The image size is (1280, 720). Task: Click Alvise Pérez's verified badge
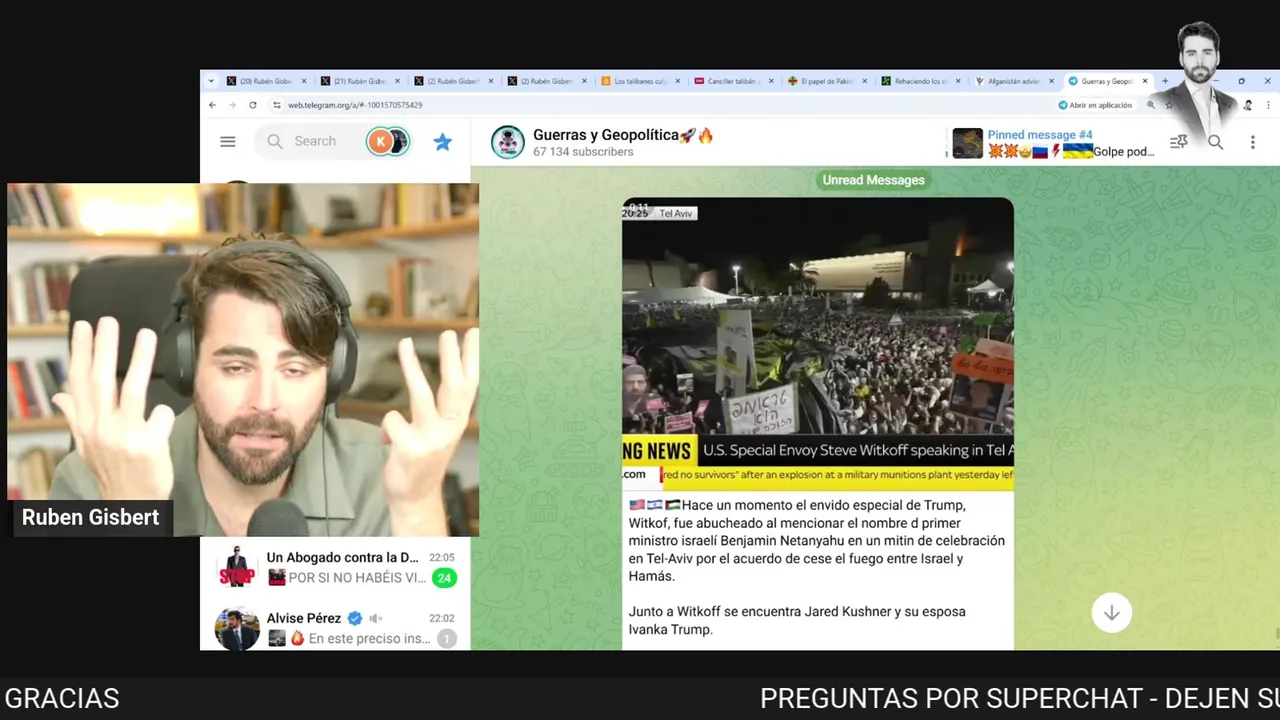pos(354,618)
